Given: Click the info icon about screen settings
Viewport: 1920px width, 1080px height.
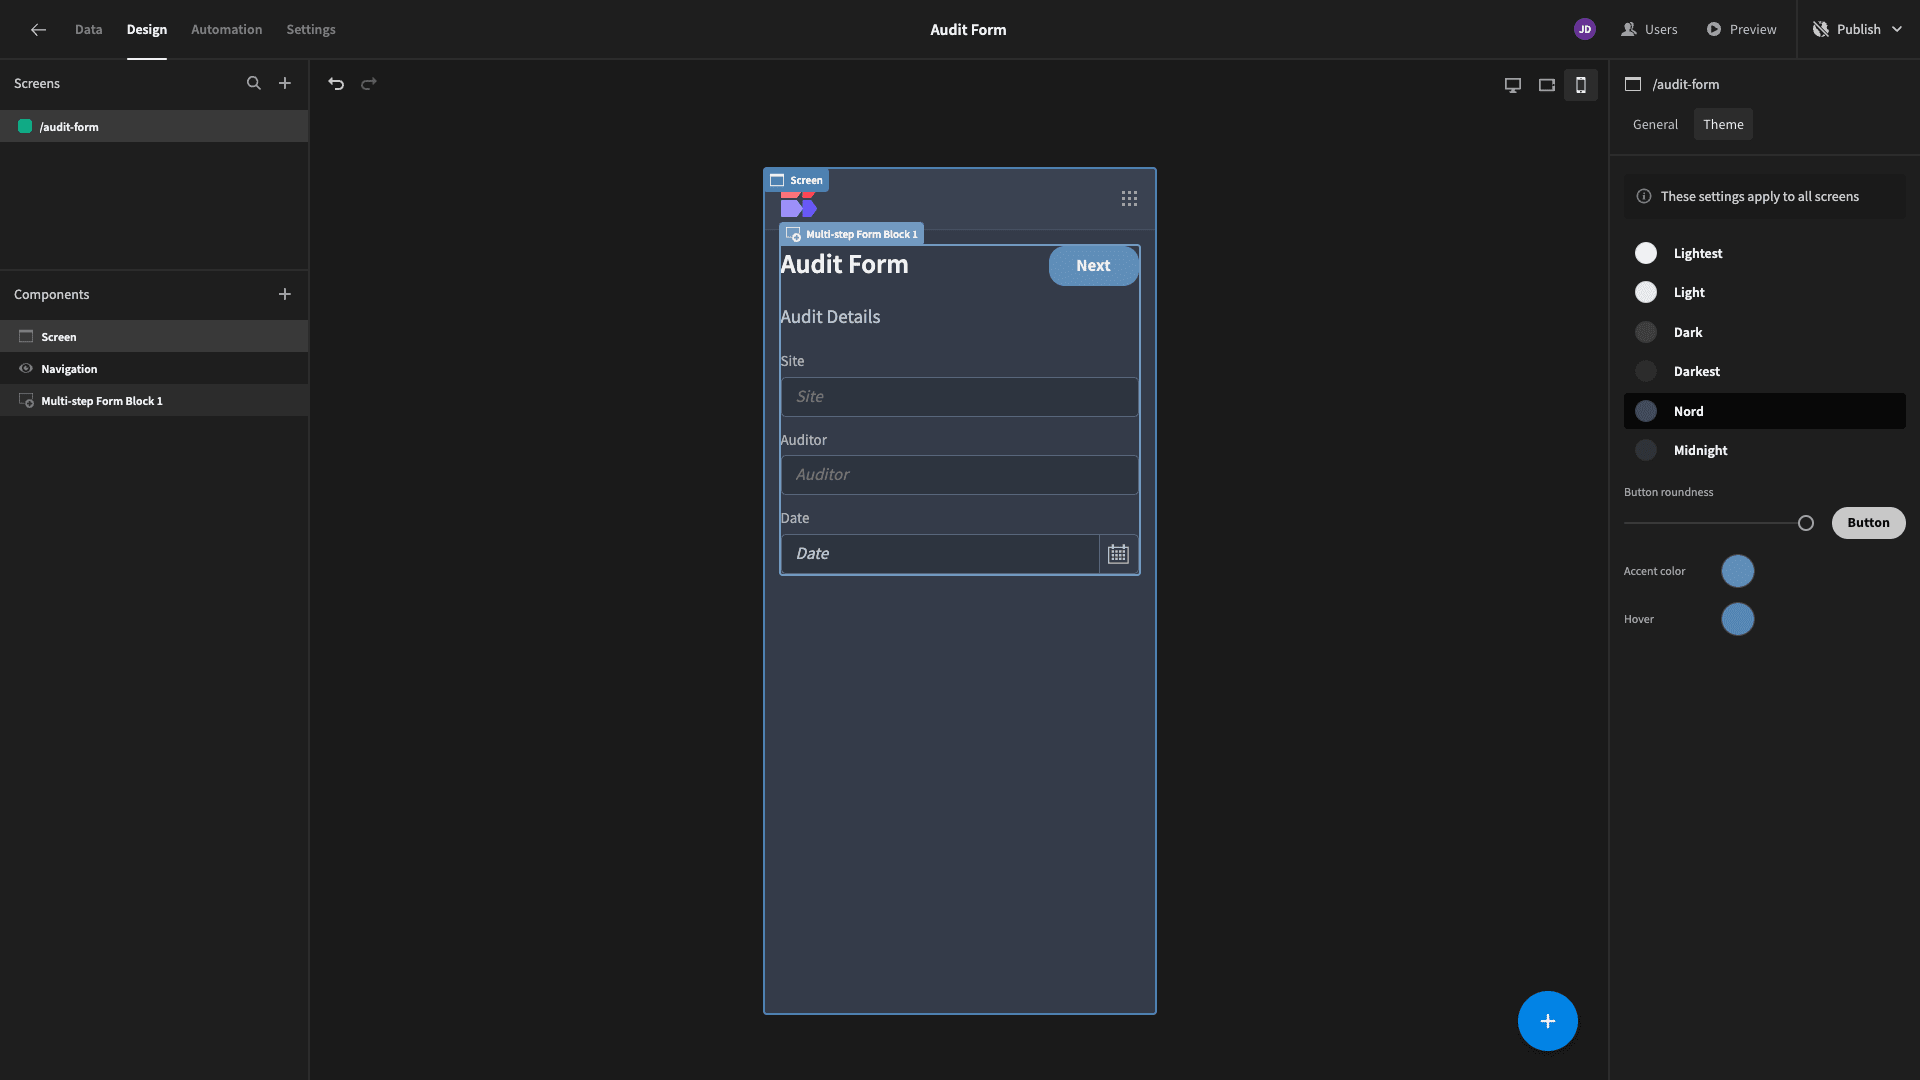Looking at the screenshot, I should [1643, 197].
